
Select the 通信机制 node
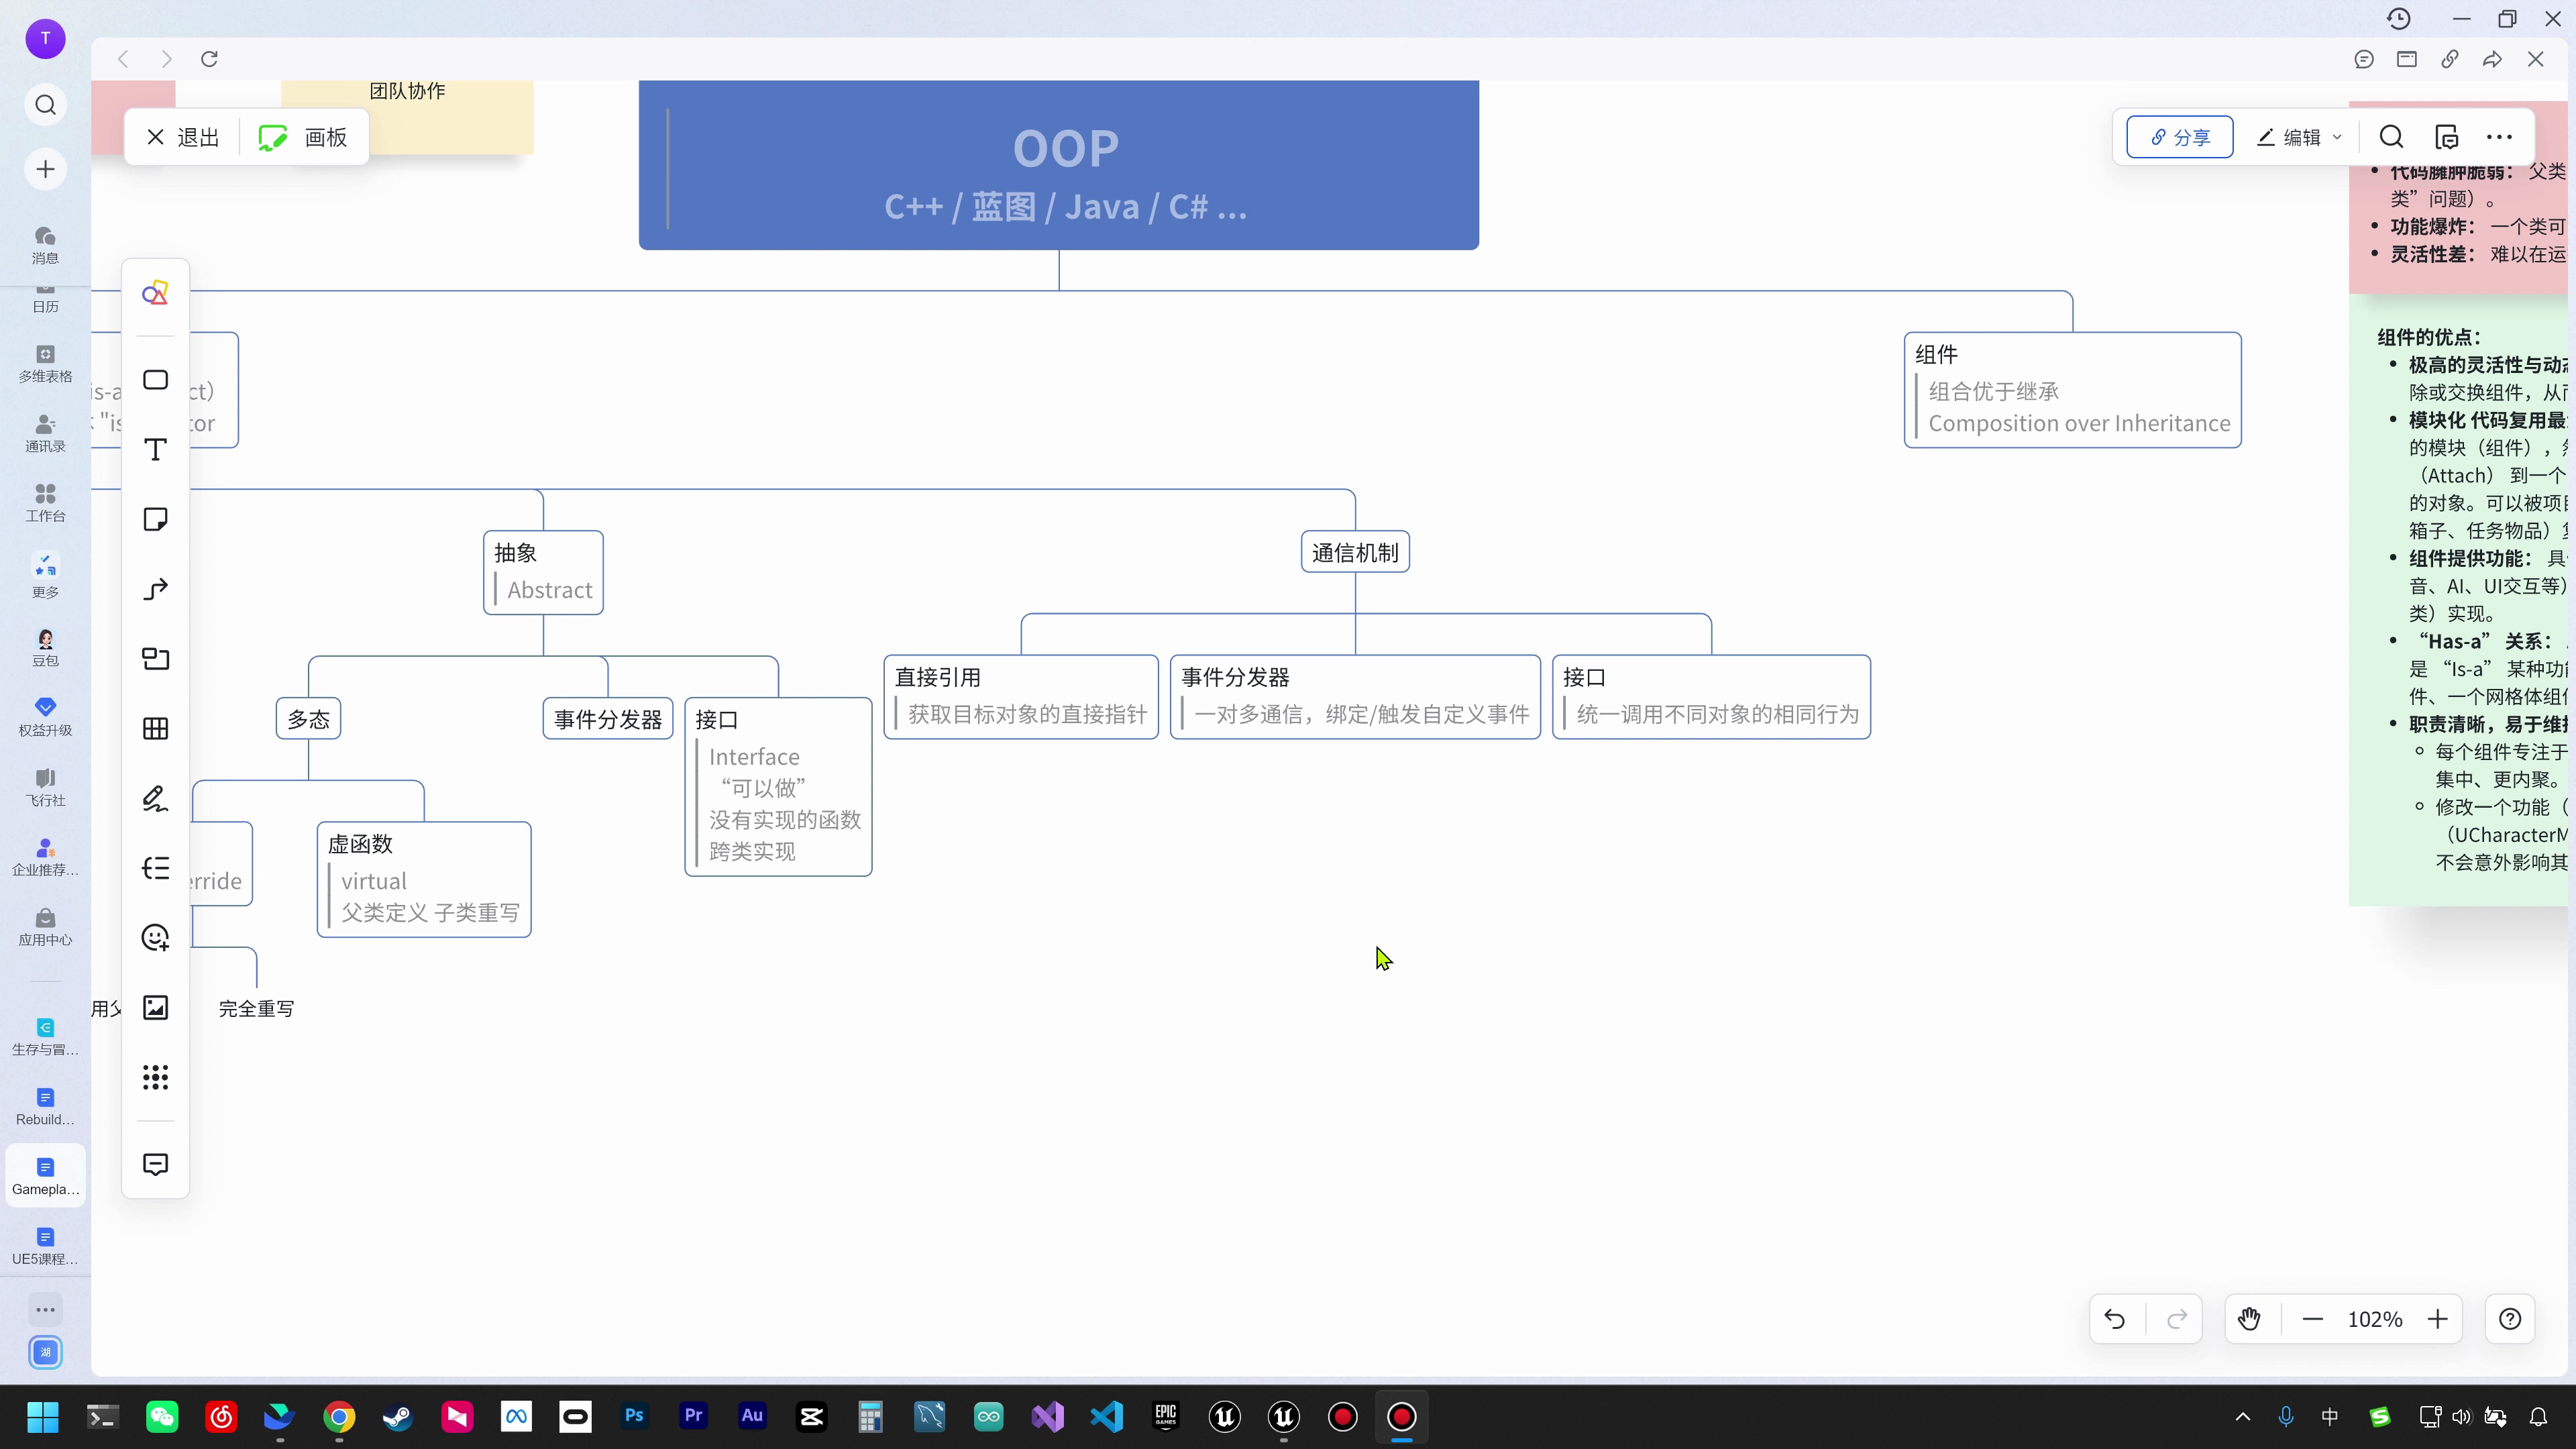coord(1355,552)
